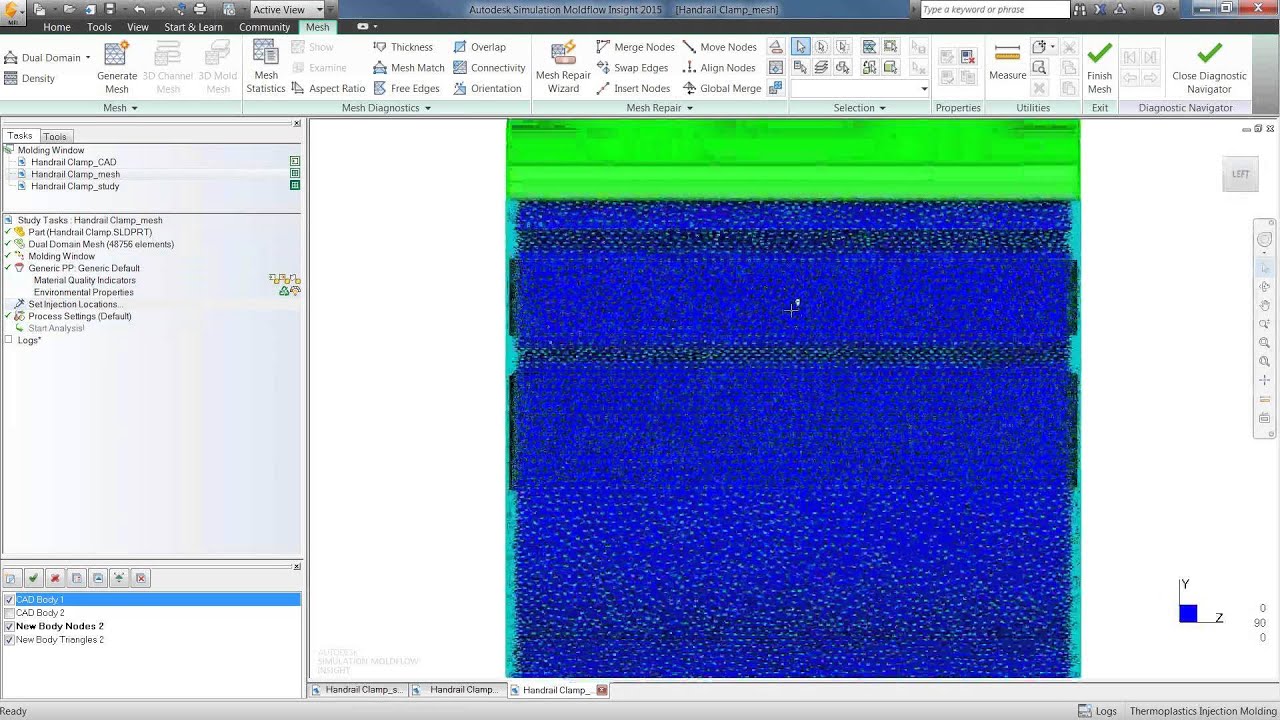Screen dimensions: 1280x720
Task: Switch to the Tools panel tab
Action: coord(55,136)
